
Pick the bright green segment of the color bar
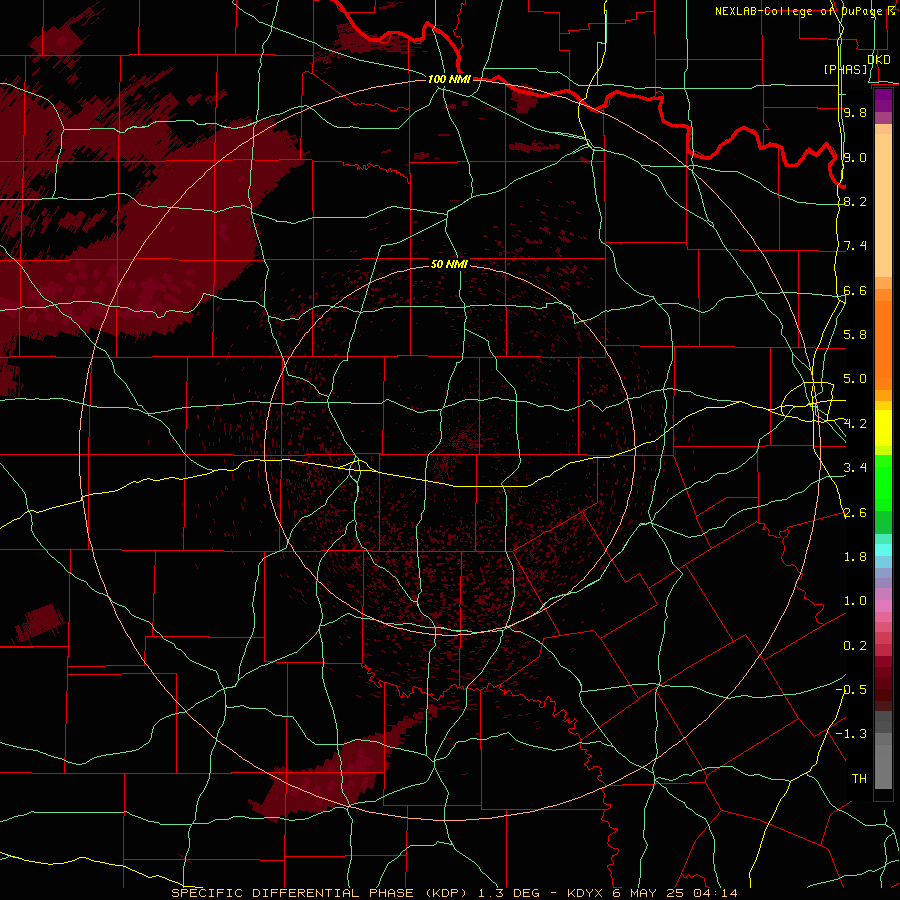click(883, 483)
